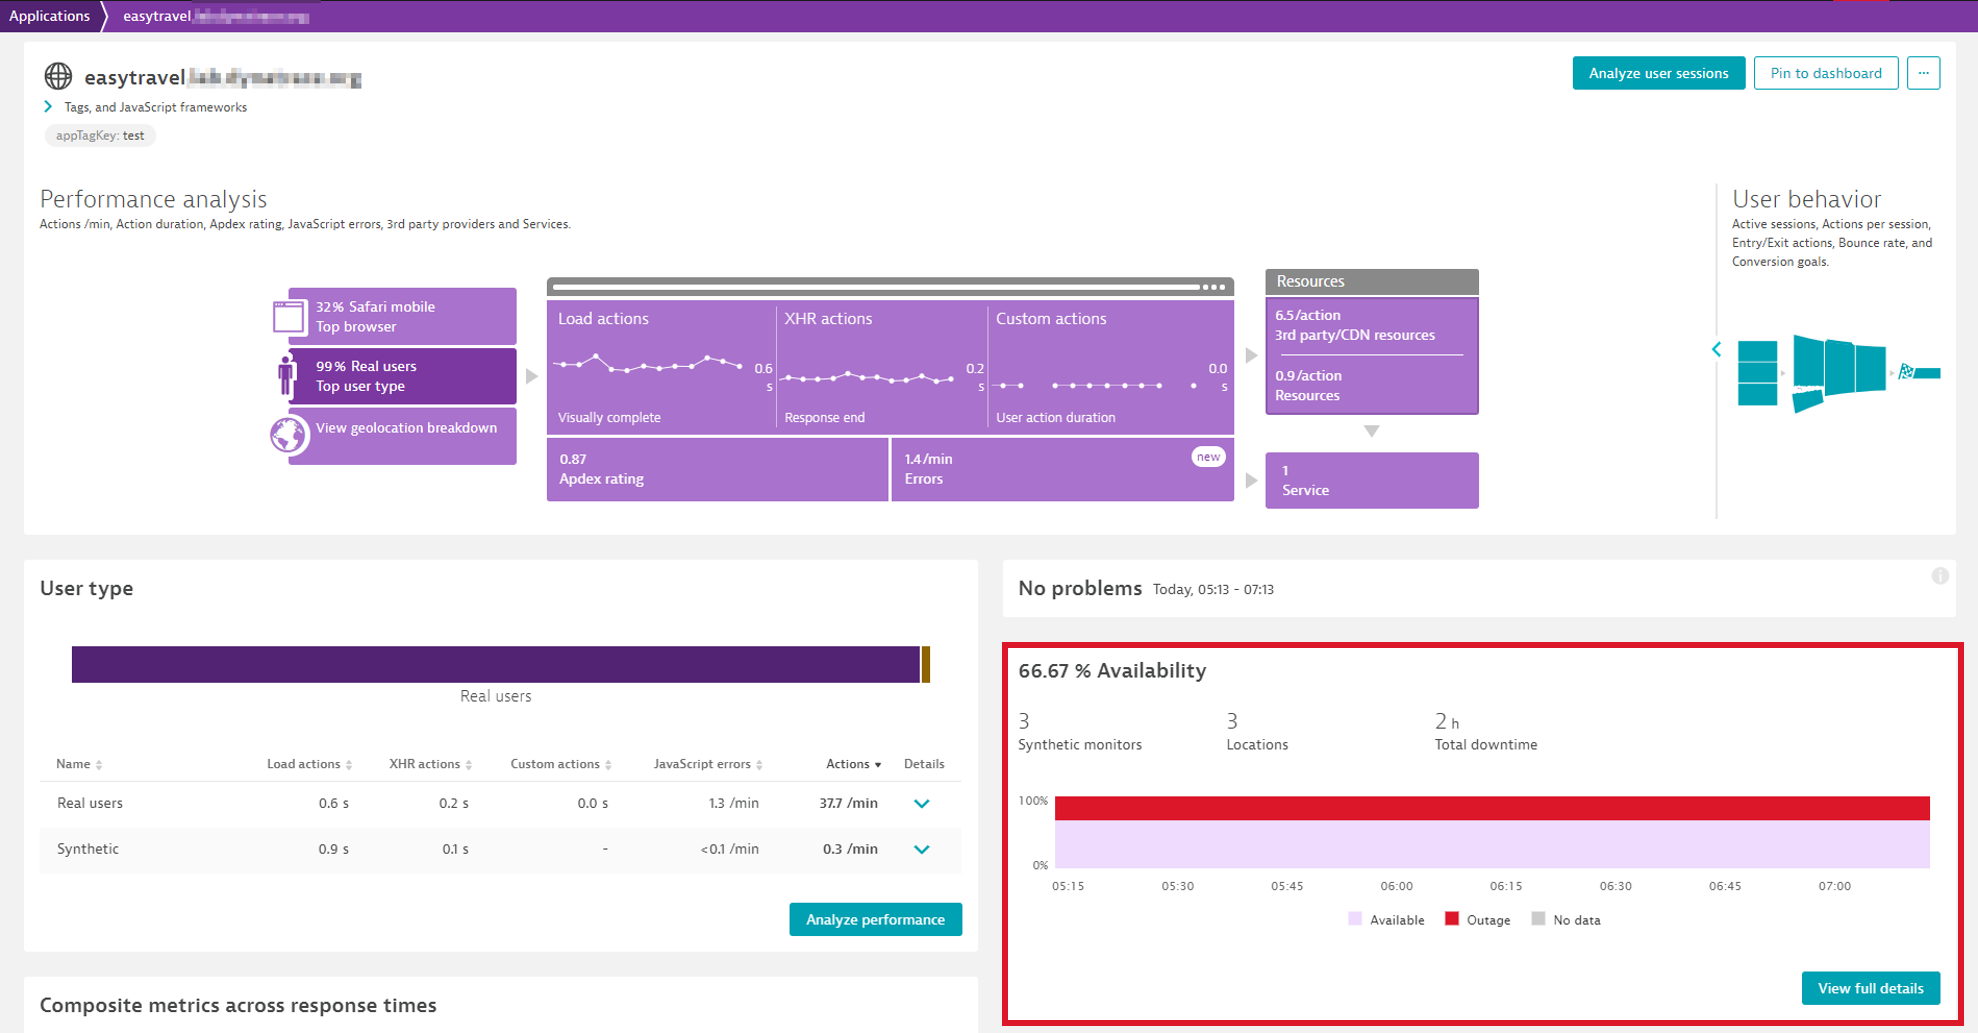Sort table by Custom actions column

point(560,764)
